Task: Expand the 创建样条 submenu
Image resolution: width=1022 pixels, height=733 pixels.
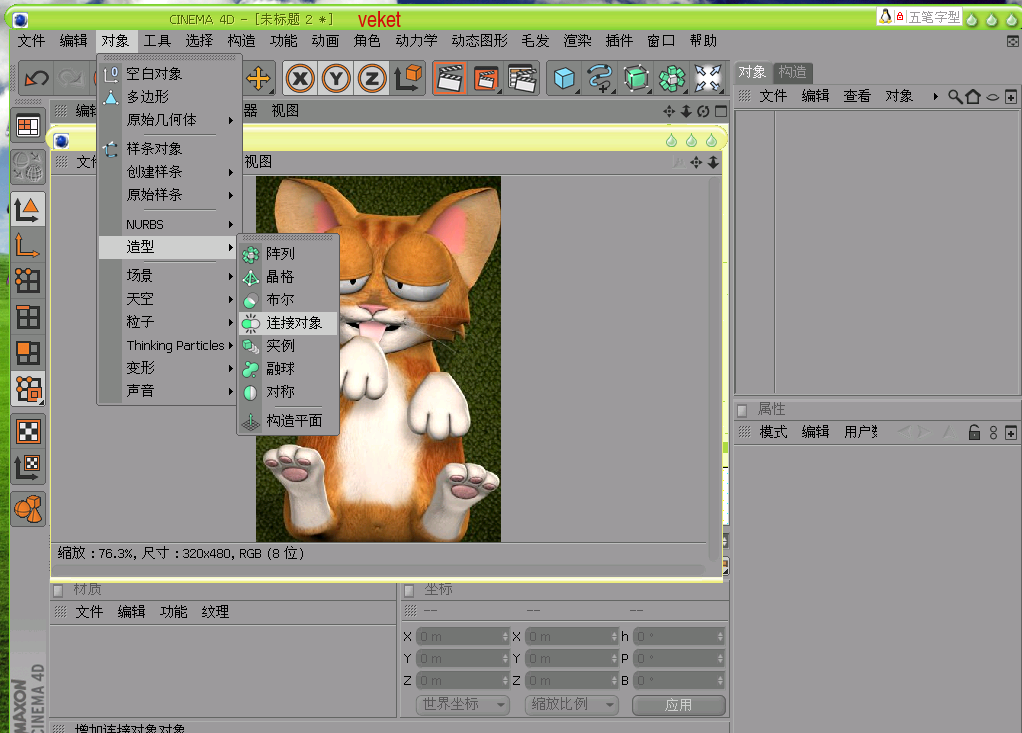Action: pyautogui.click(x=169, y=172)
